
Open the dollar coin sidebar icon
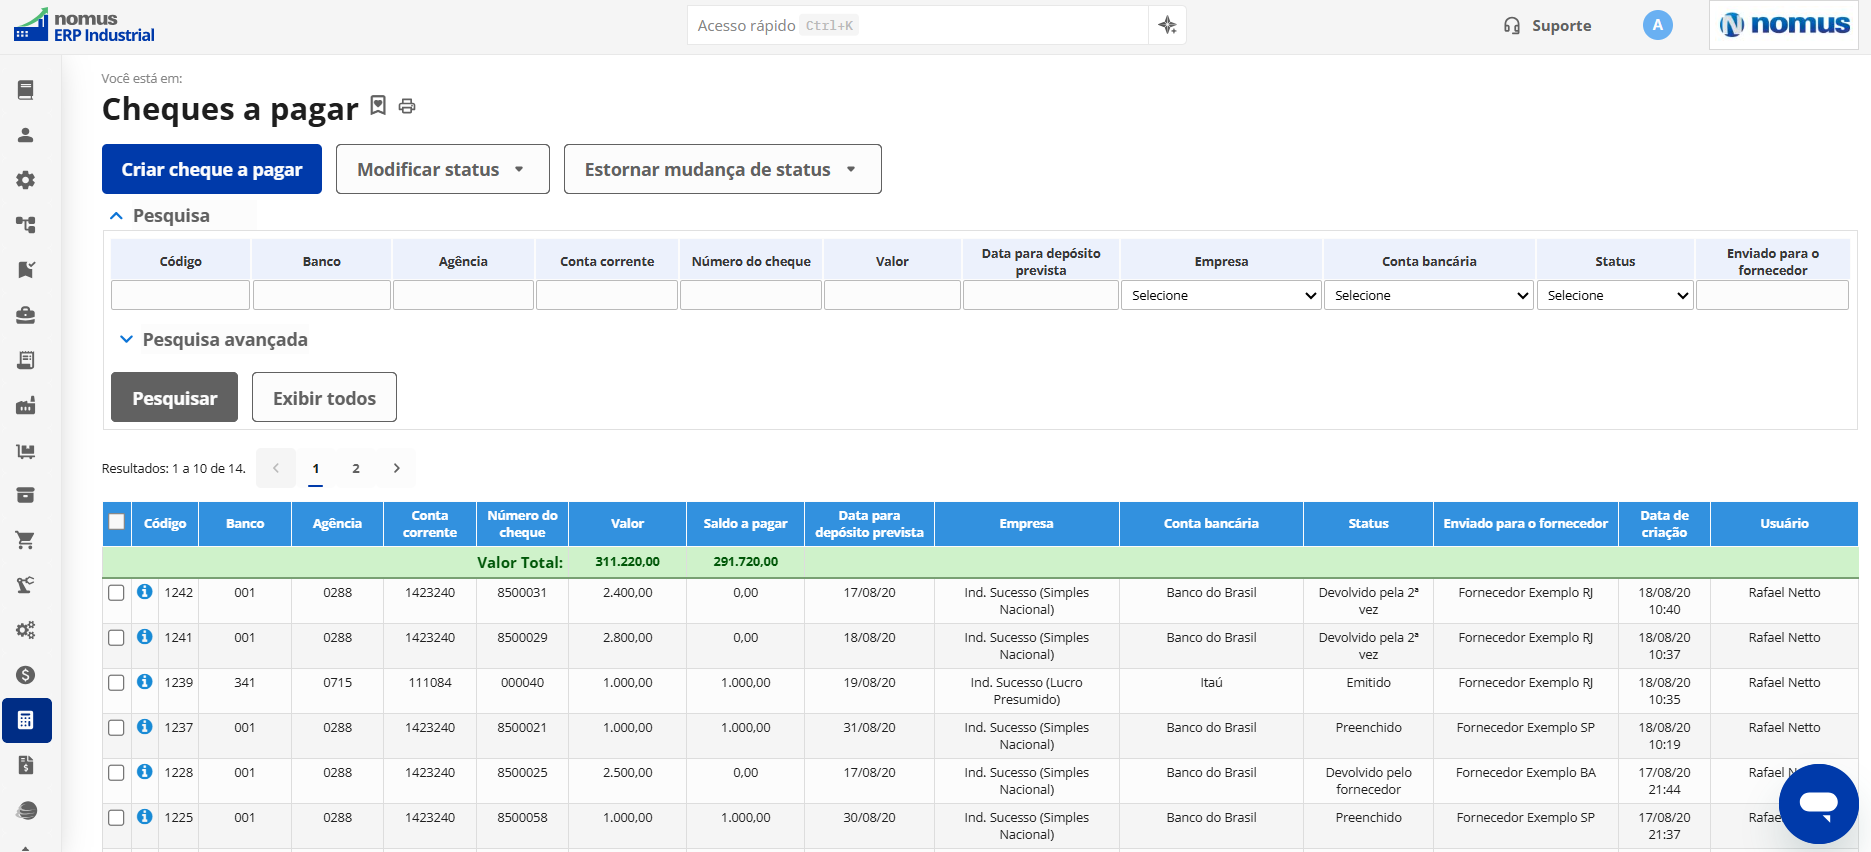point(26,675)
